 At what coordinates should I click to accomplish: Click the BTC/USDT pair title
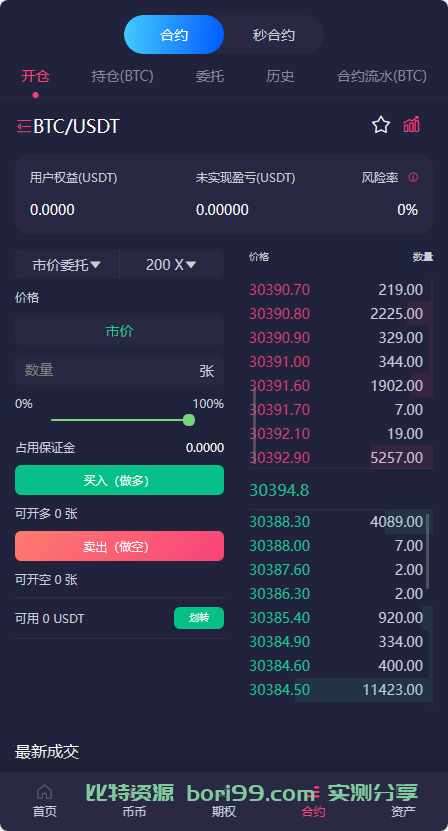[76, 127]
